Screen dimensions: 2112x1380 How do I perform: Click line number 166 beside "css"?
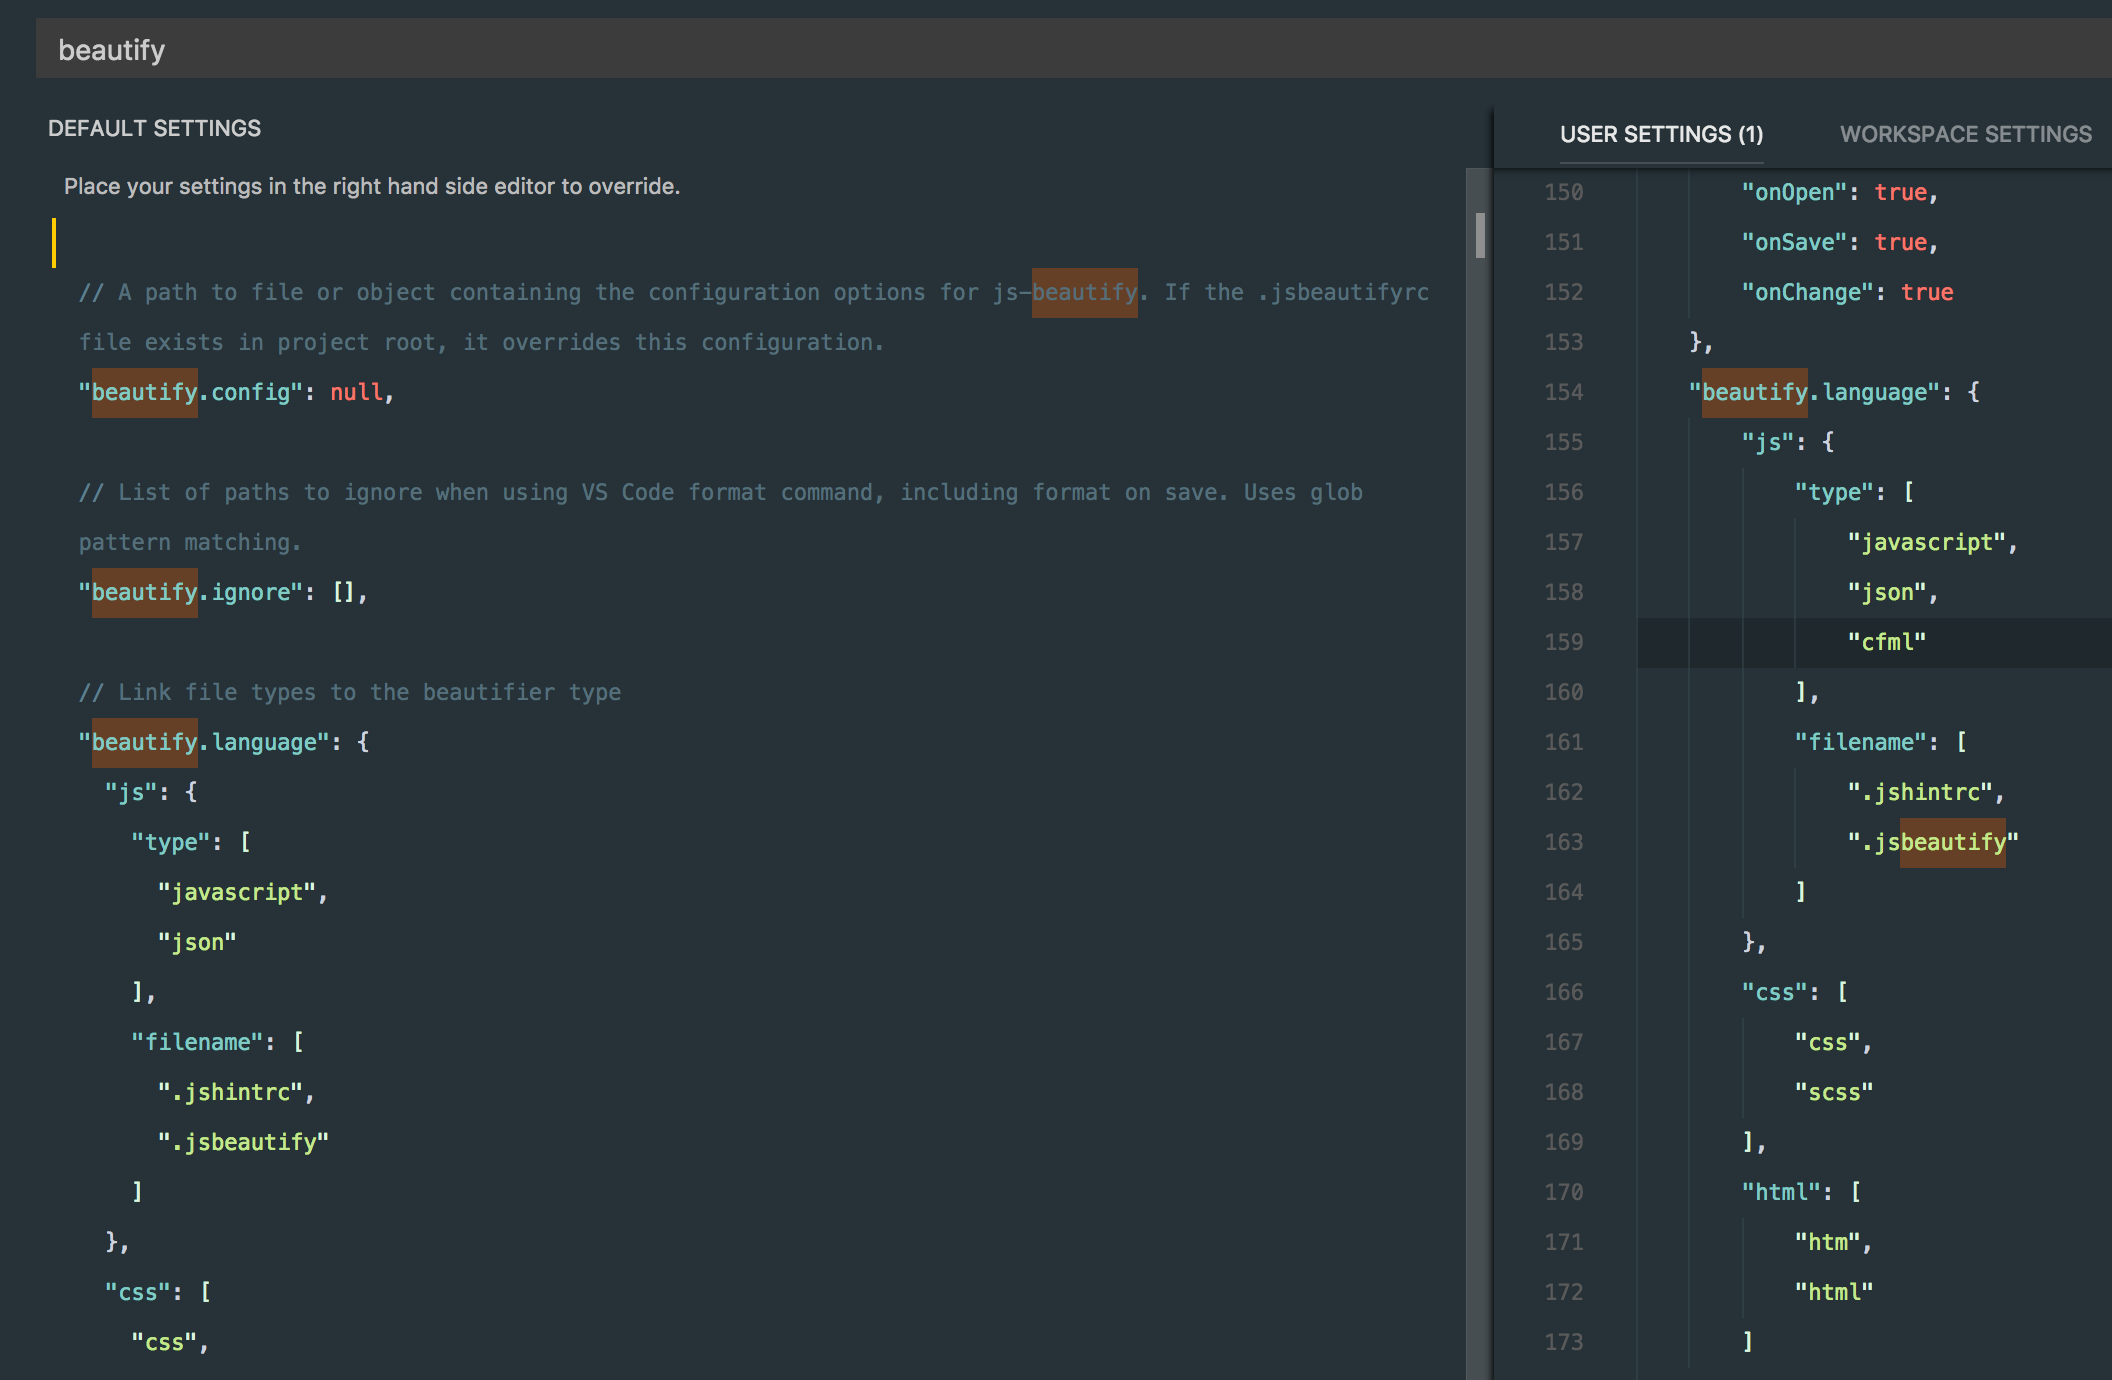coord(1563,992)
